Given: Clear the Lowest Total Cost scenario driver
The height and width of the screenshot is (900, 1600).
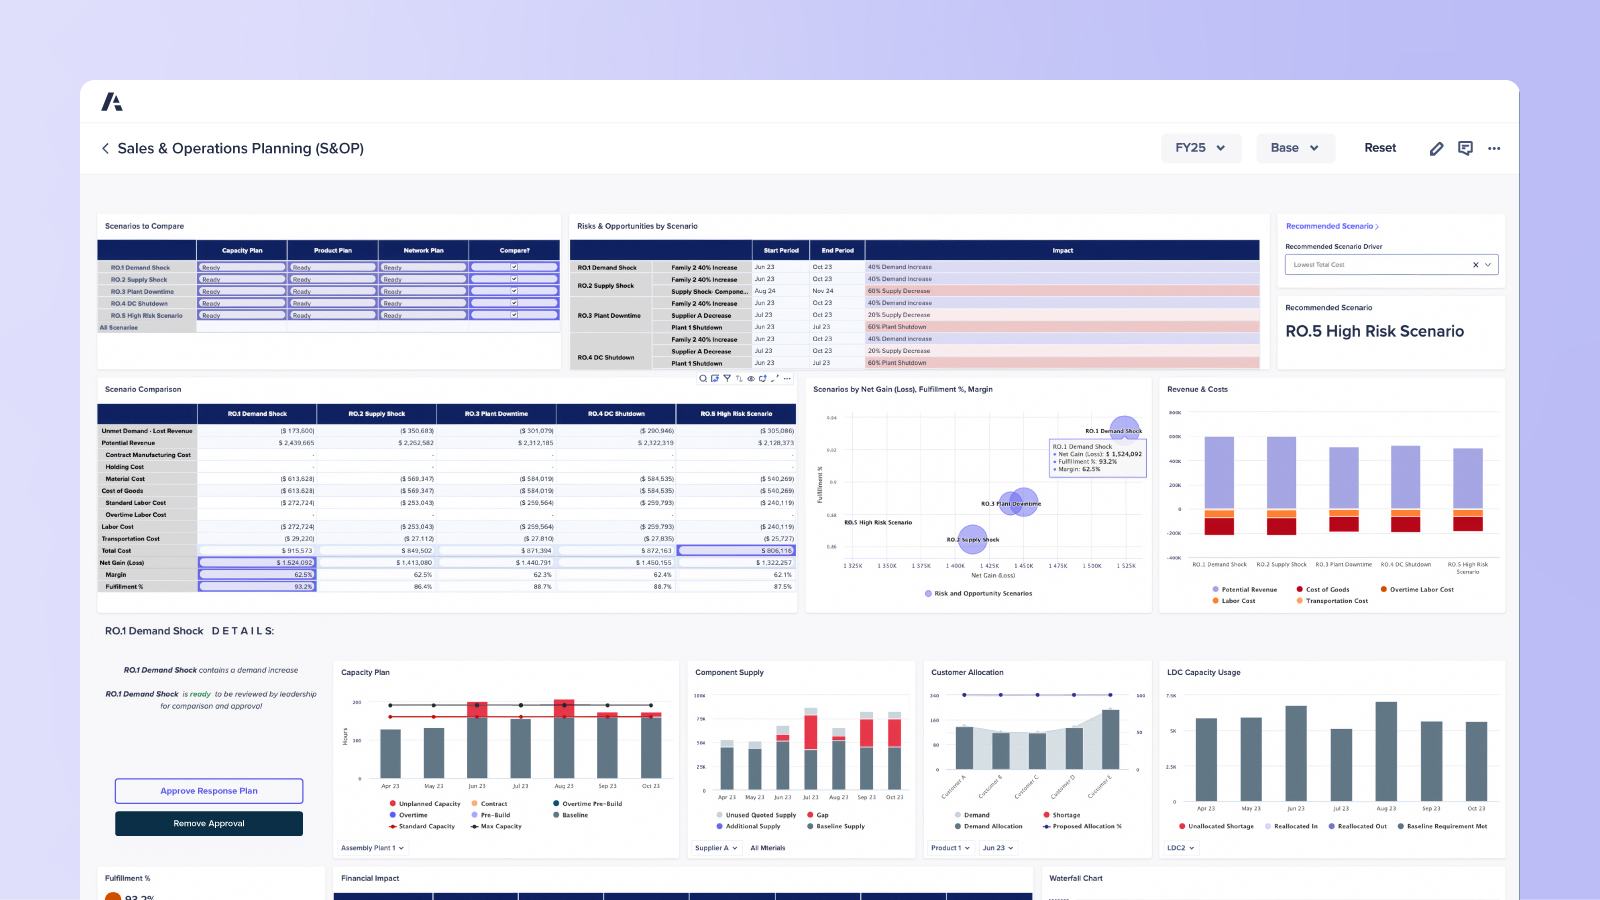Looking at the screenshot, I should coord(1475,264).
